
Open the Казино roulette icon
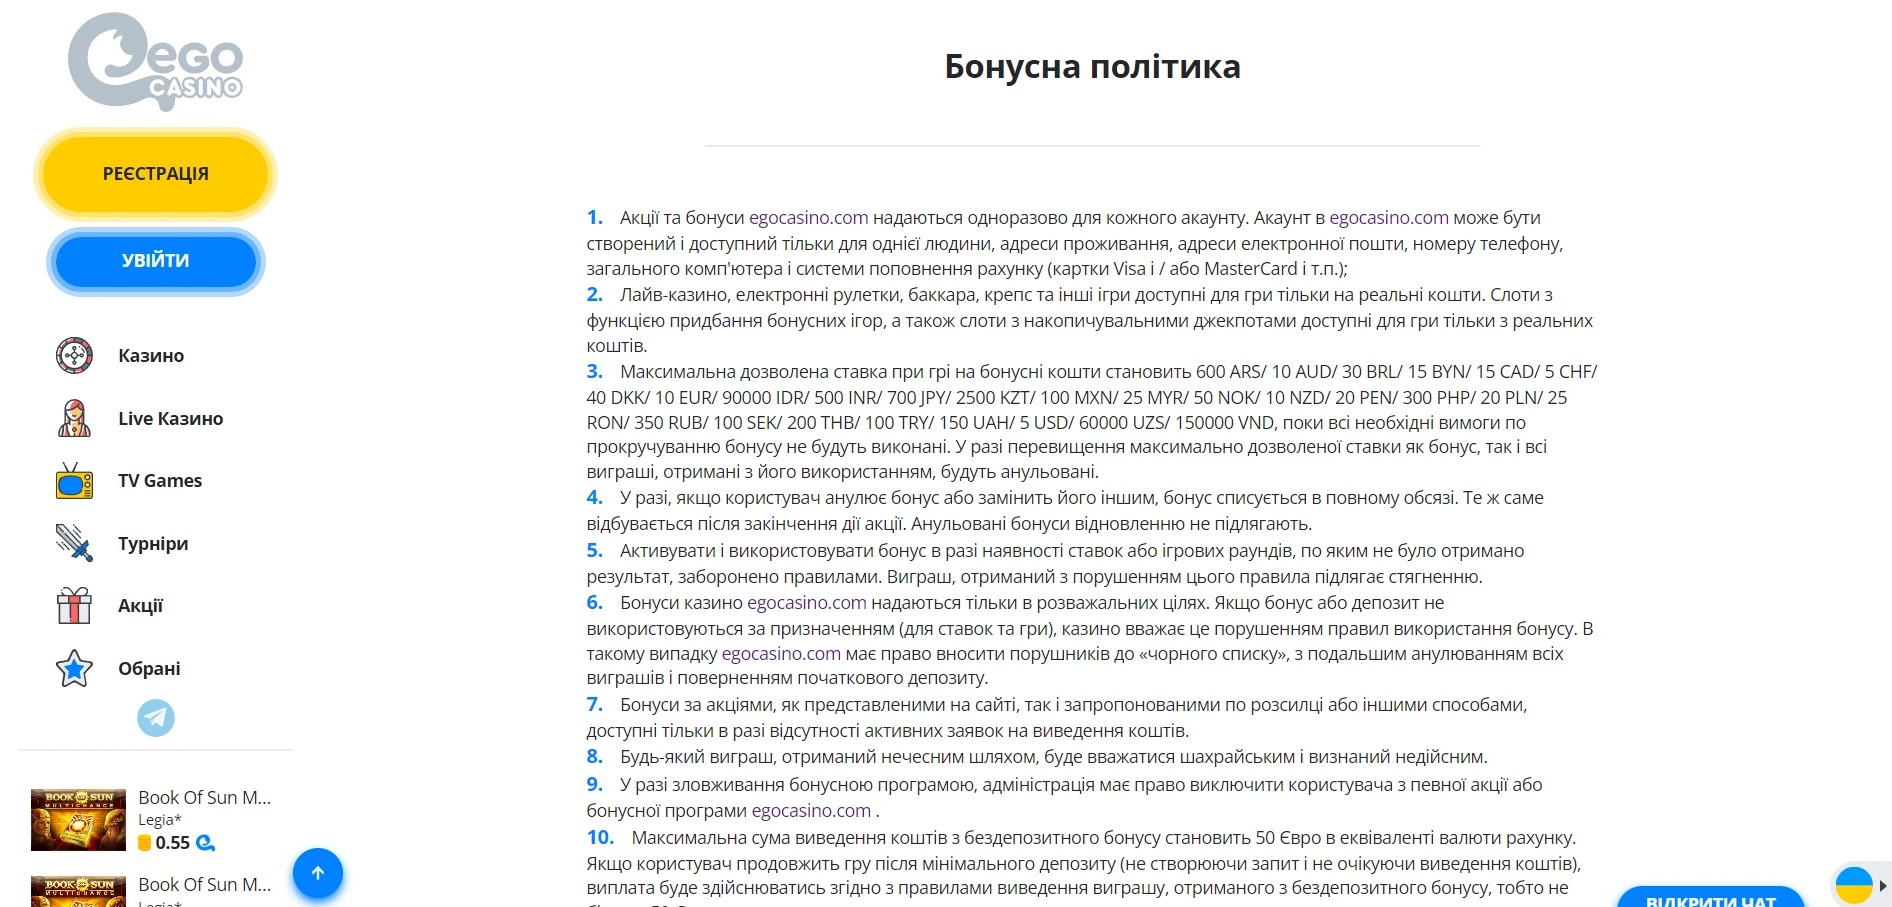tap(74, 355)
